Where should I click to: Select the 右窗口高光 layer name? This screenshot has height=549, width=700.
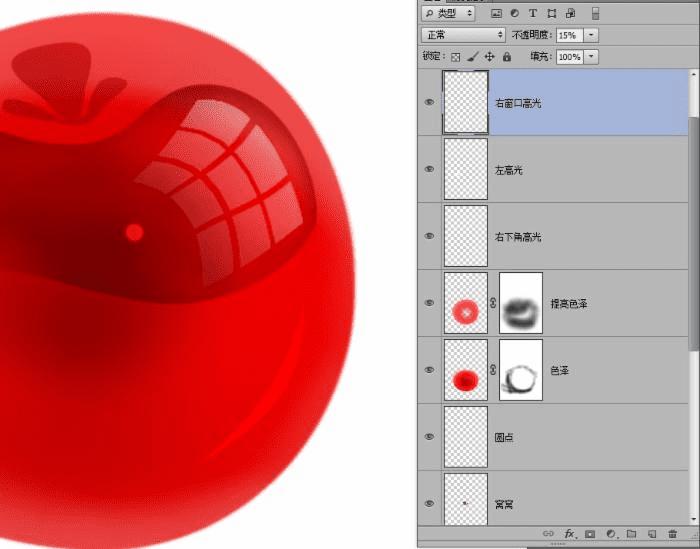click(x=518, y=103)
